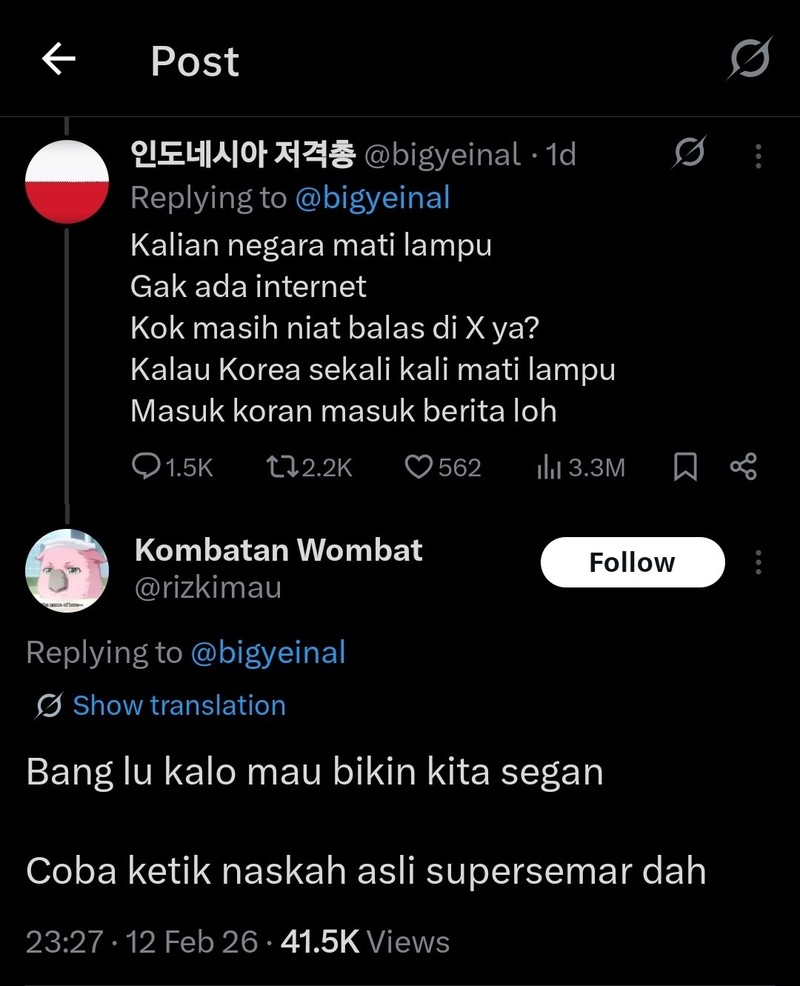Click the repost icon showing 2.2K
The width and height of the screenshot is (800, 986).
[x=282, y=466]
